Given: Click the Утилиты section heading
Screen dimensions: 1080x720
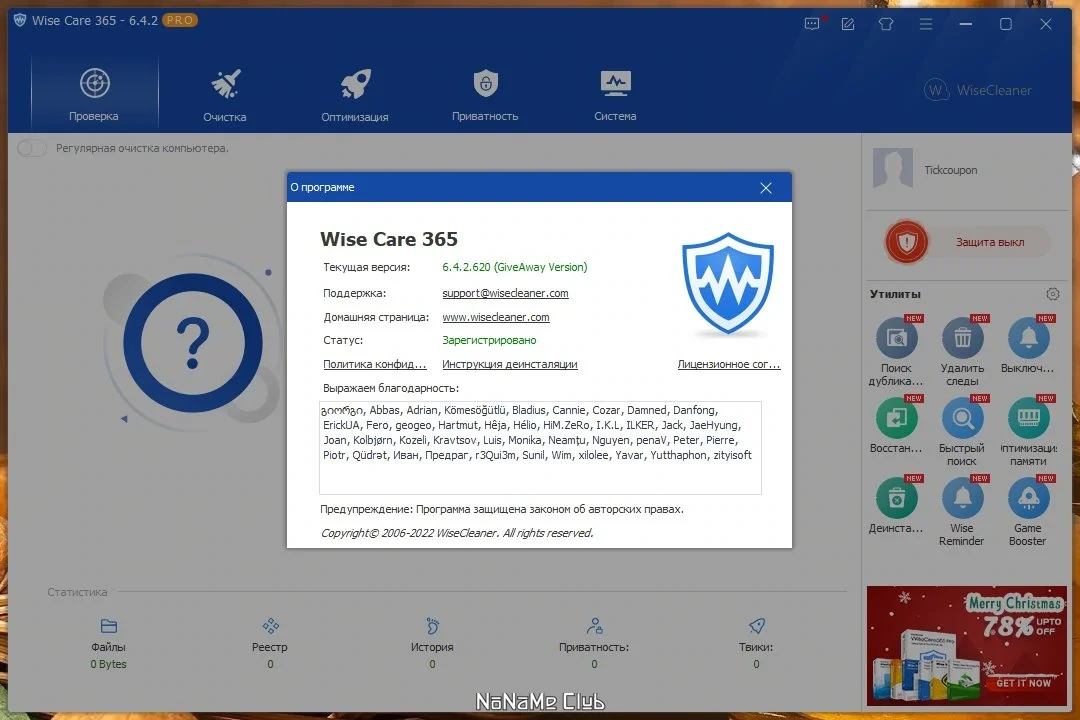Looking at the screenshot, I should point(895,294).
